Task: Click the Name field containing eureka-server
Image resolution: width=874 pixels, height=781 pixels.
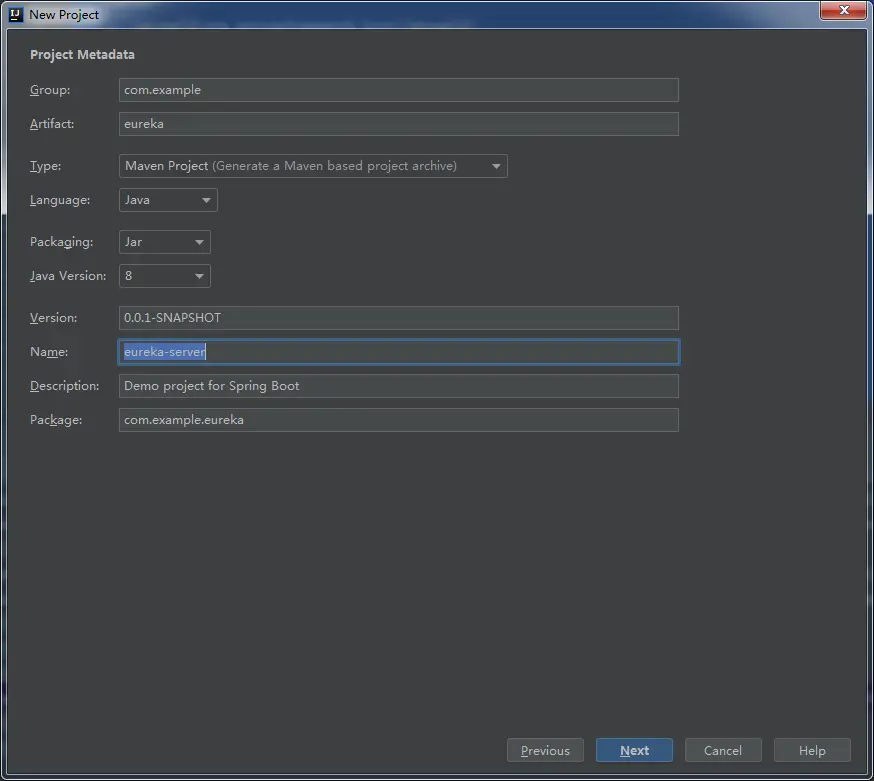Action: pyautogui.click(x=399, y=352)
